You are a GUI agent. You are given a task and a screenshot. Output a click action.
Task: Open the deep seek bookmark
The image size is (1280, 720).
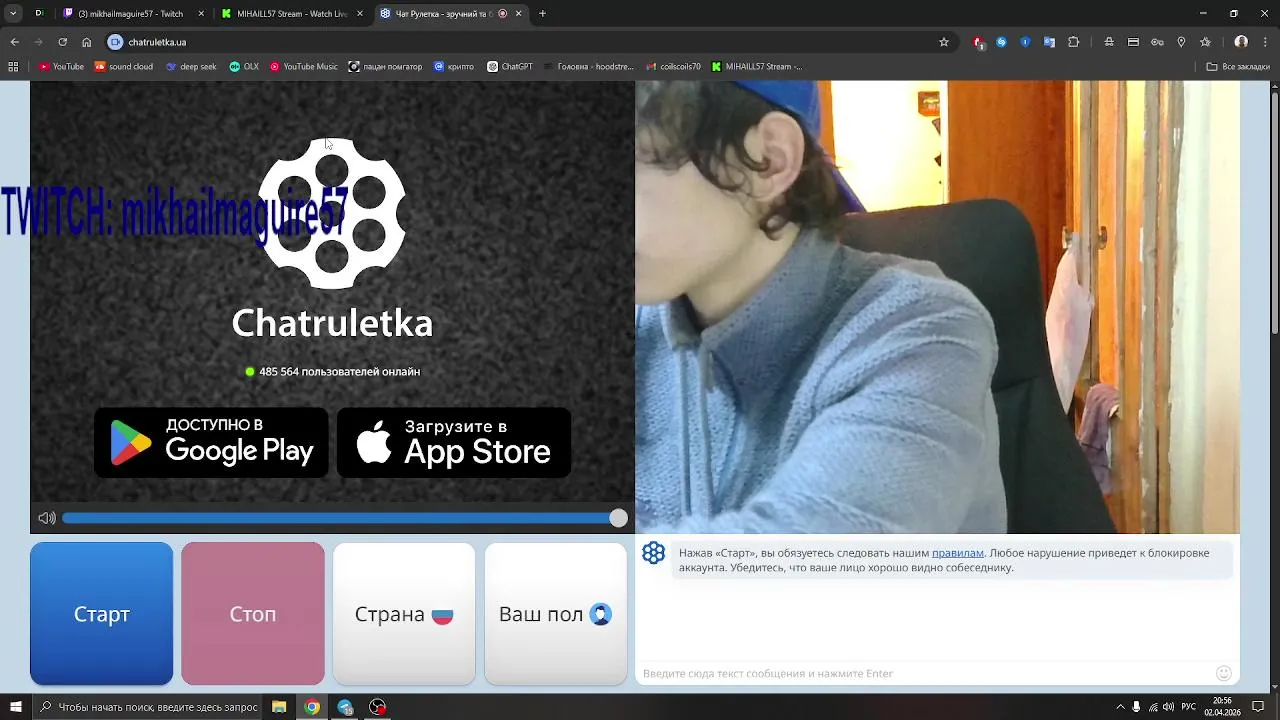[191, 67]
